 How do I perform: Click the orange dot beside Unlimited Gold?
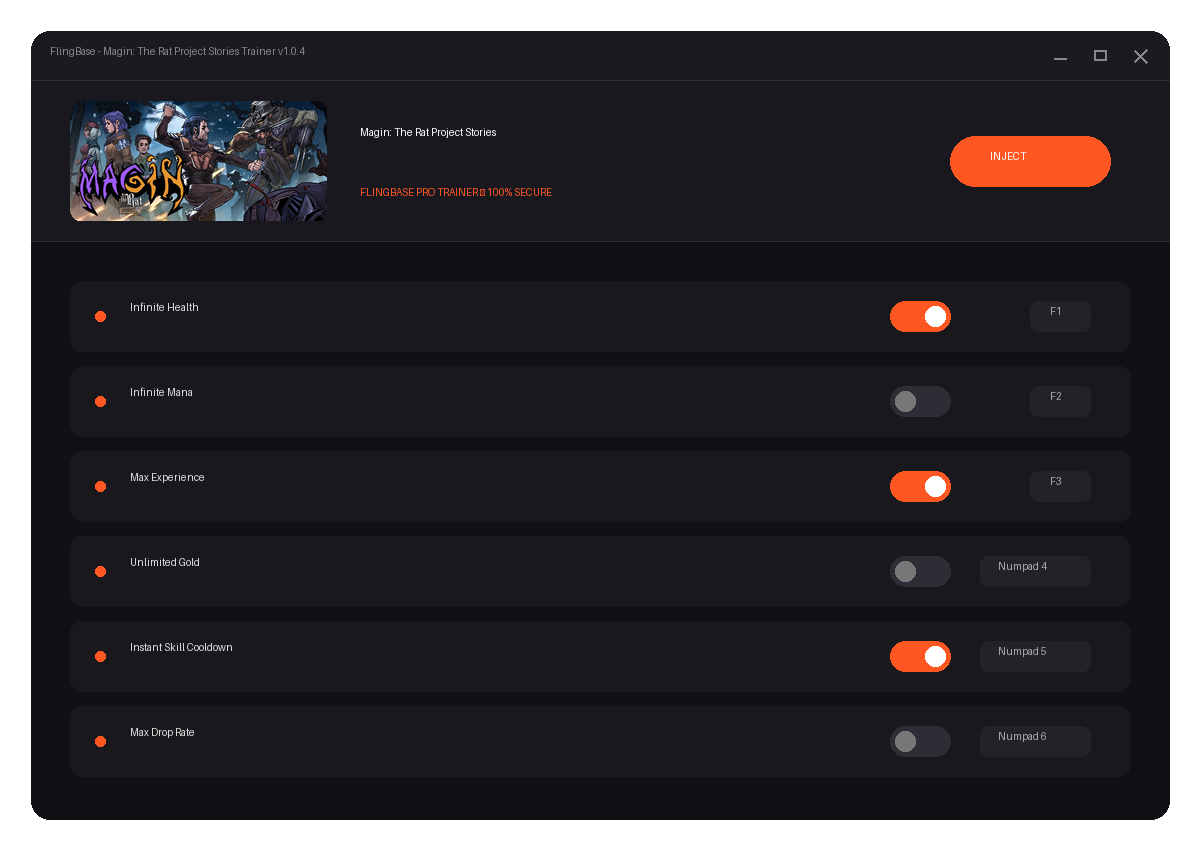click(x=100, y=571)
